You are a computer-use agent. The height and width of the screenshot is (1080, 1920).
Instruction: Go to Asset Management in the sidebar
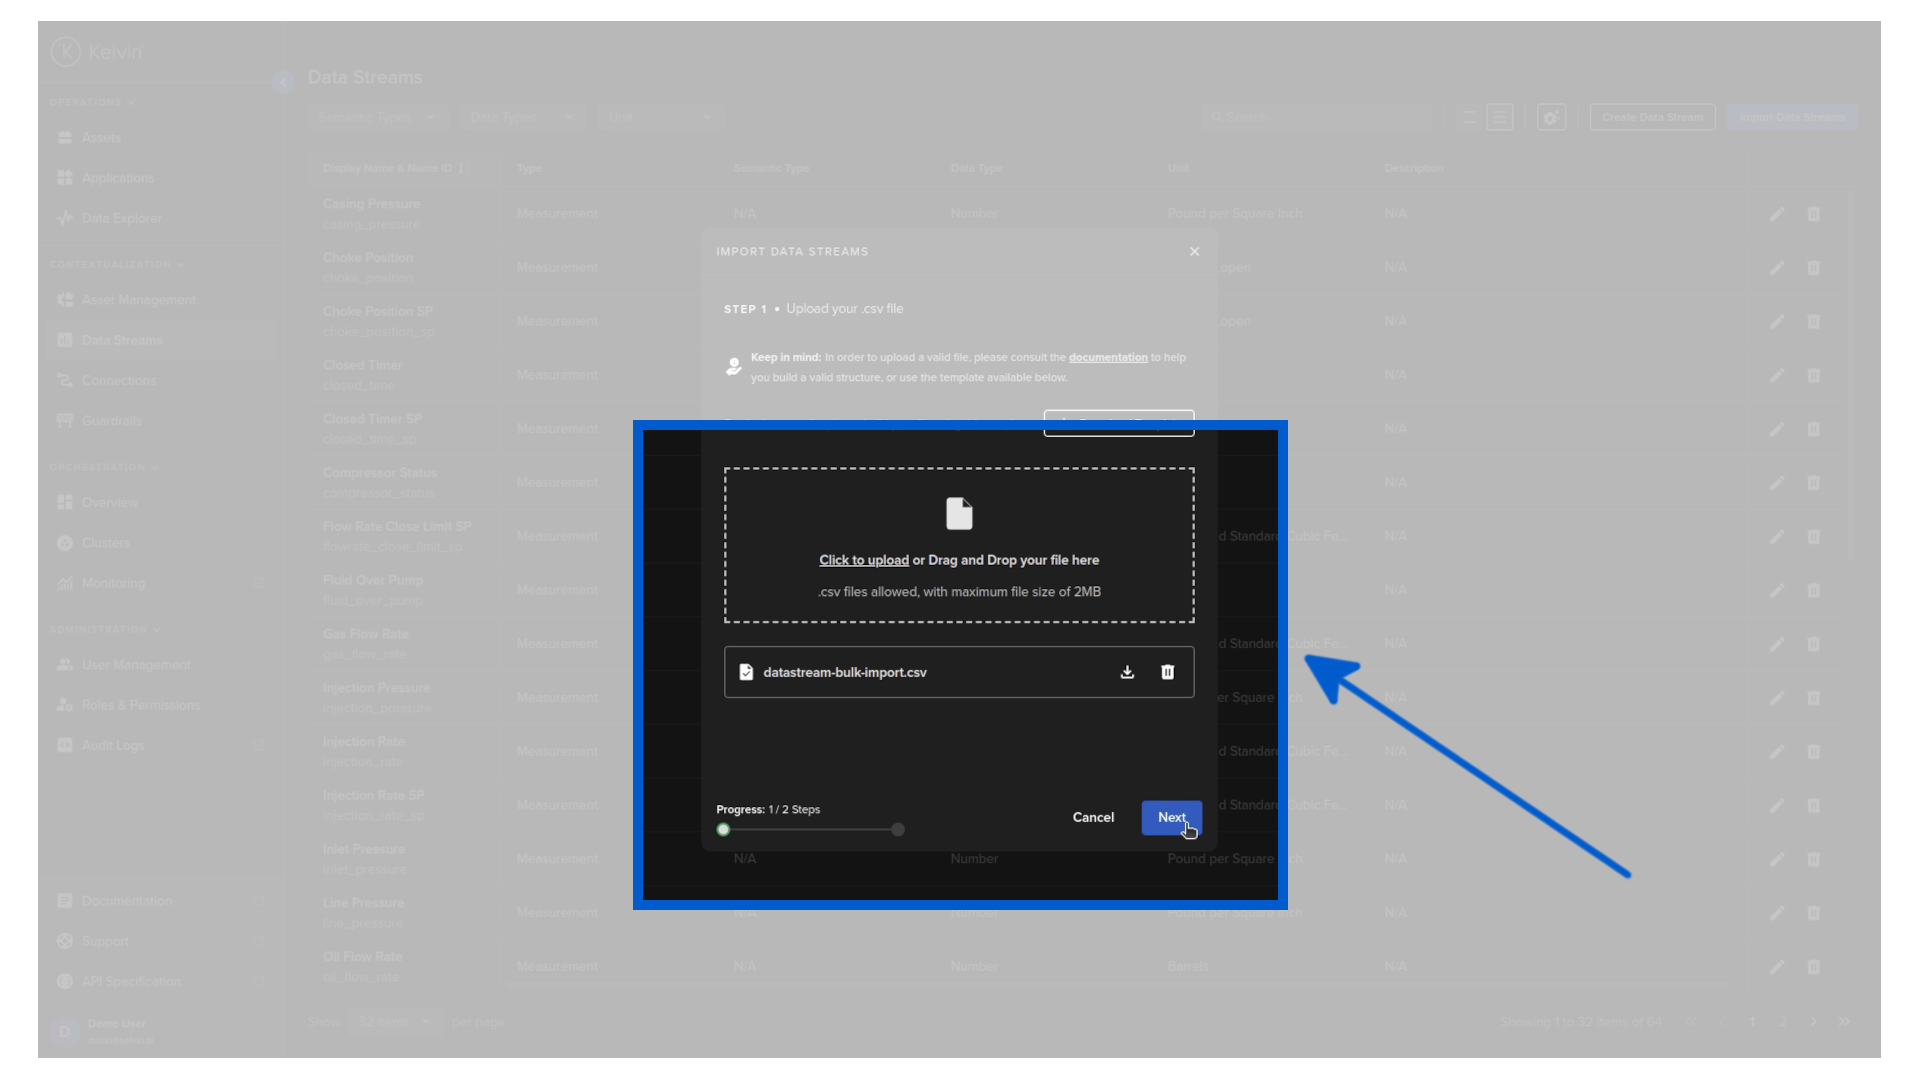click(138, 300)
